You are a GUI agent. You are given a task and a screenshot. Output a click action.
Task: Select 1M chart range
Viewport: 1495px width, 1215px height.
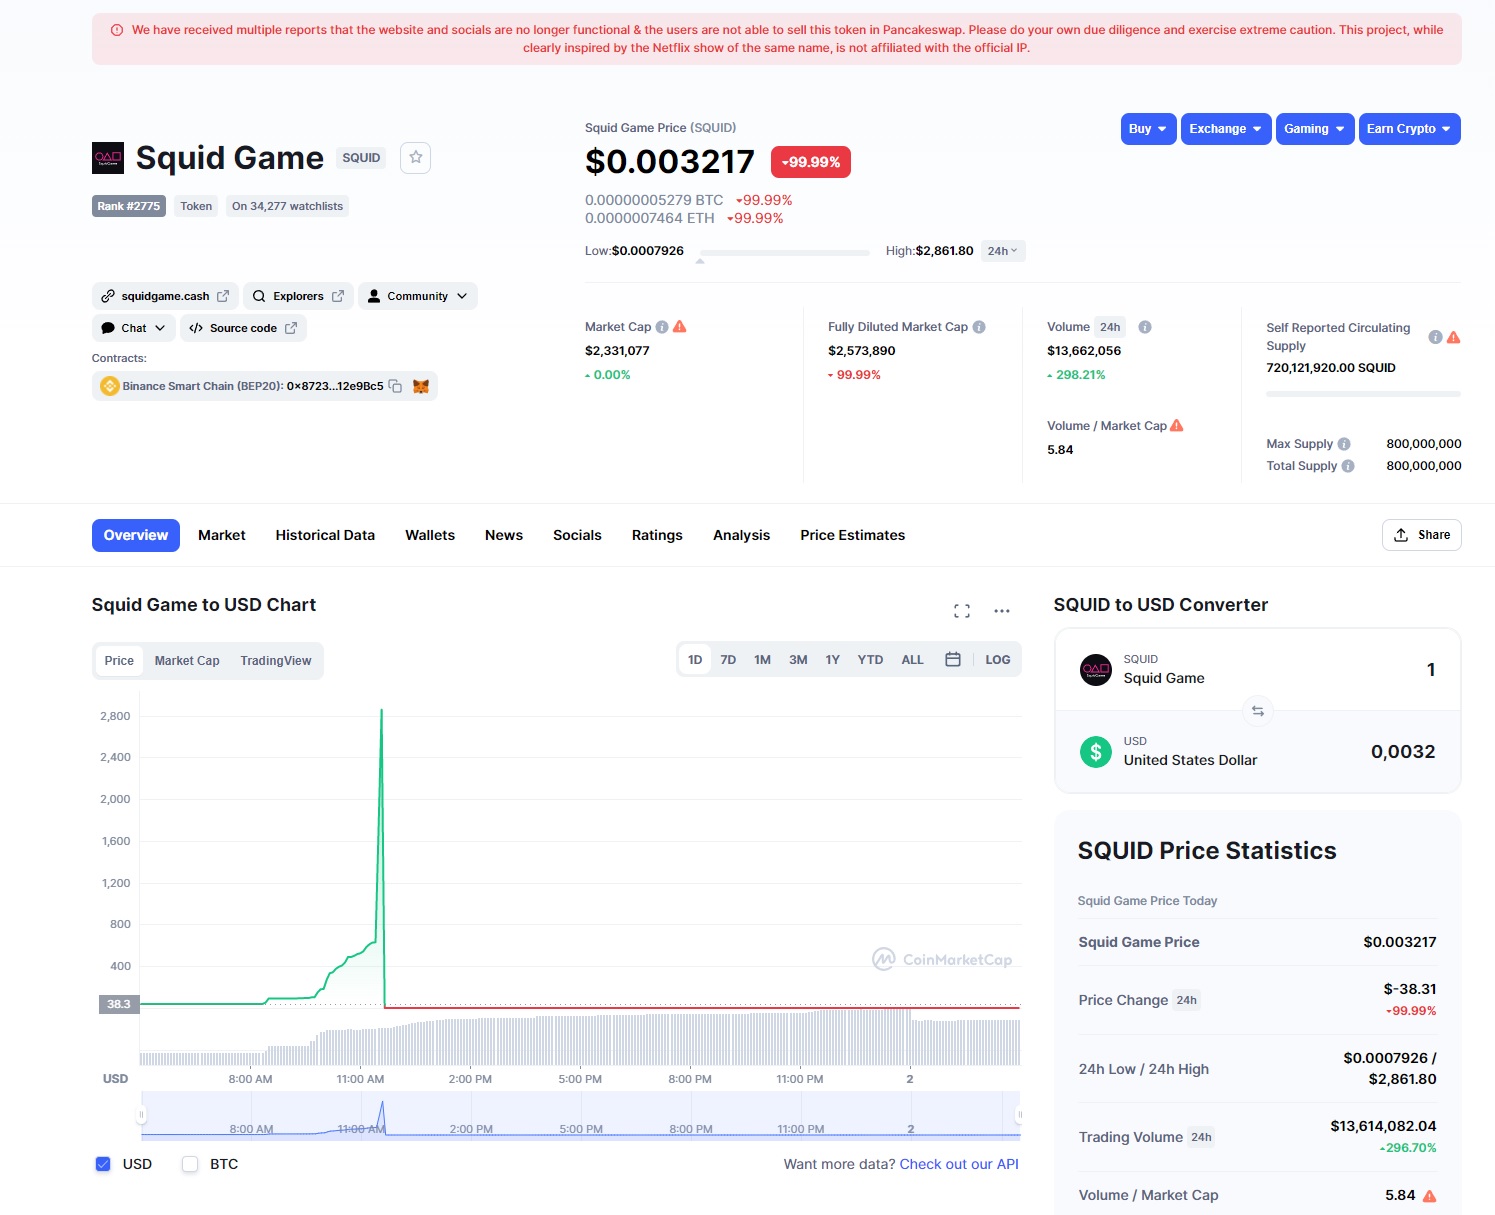pyautogui.click(x=762, y=660)
